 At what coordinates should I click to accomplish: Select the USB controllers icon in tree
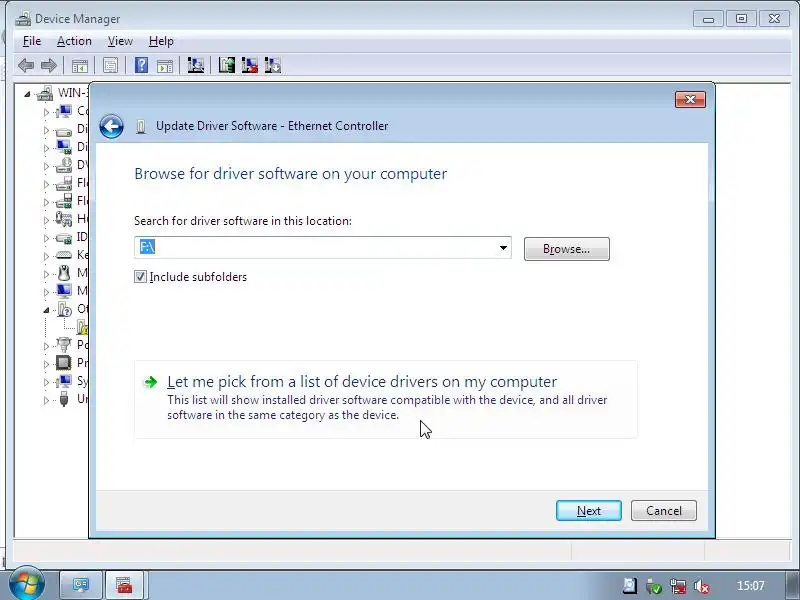(64, 398)
